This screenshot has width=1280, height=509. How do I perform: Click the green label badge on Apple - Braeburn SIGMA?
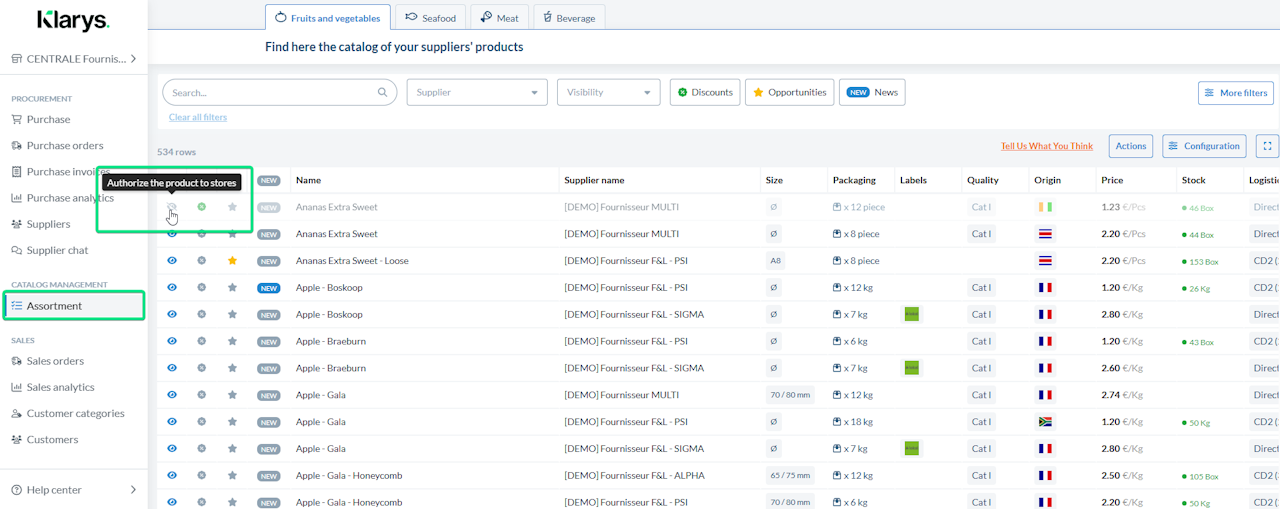coord(911,368)
